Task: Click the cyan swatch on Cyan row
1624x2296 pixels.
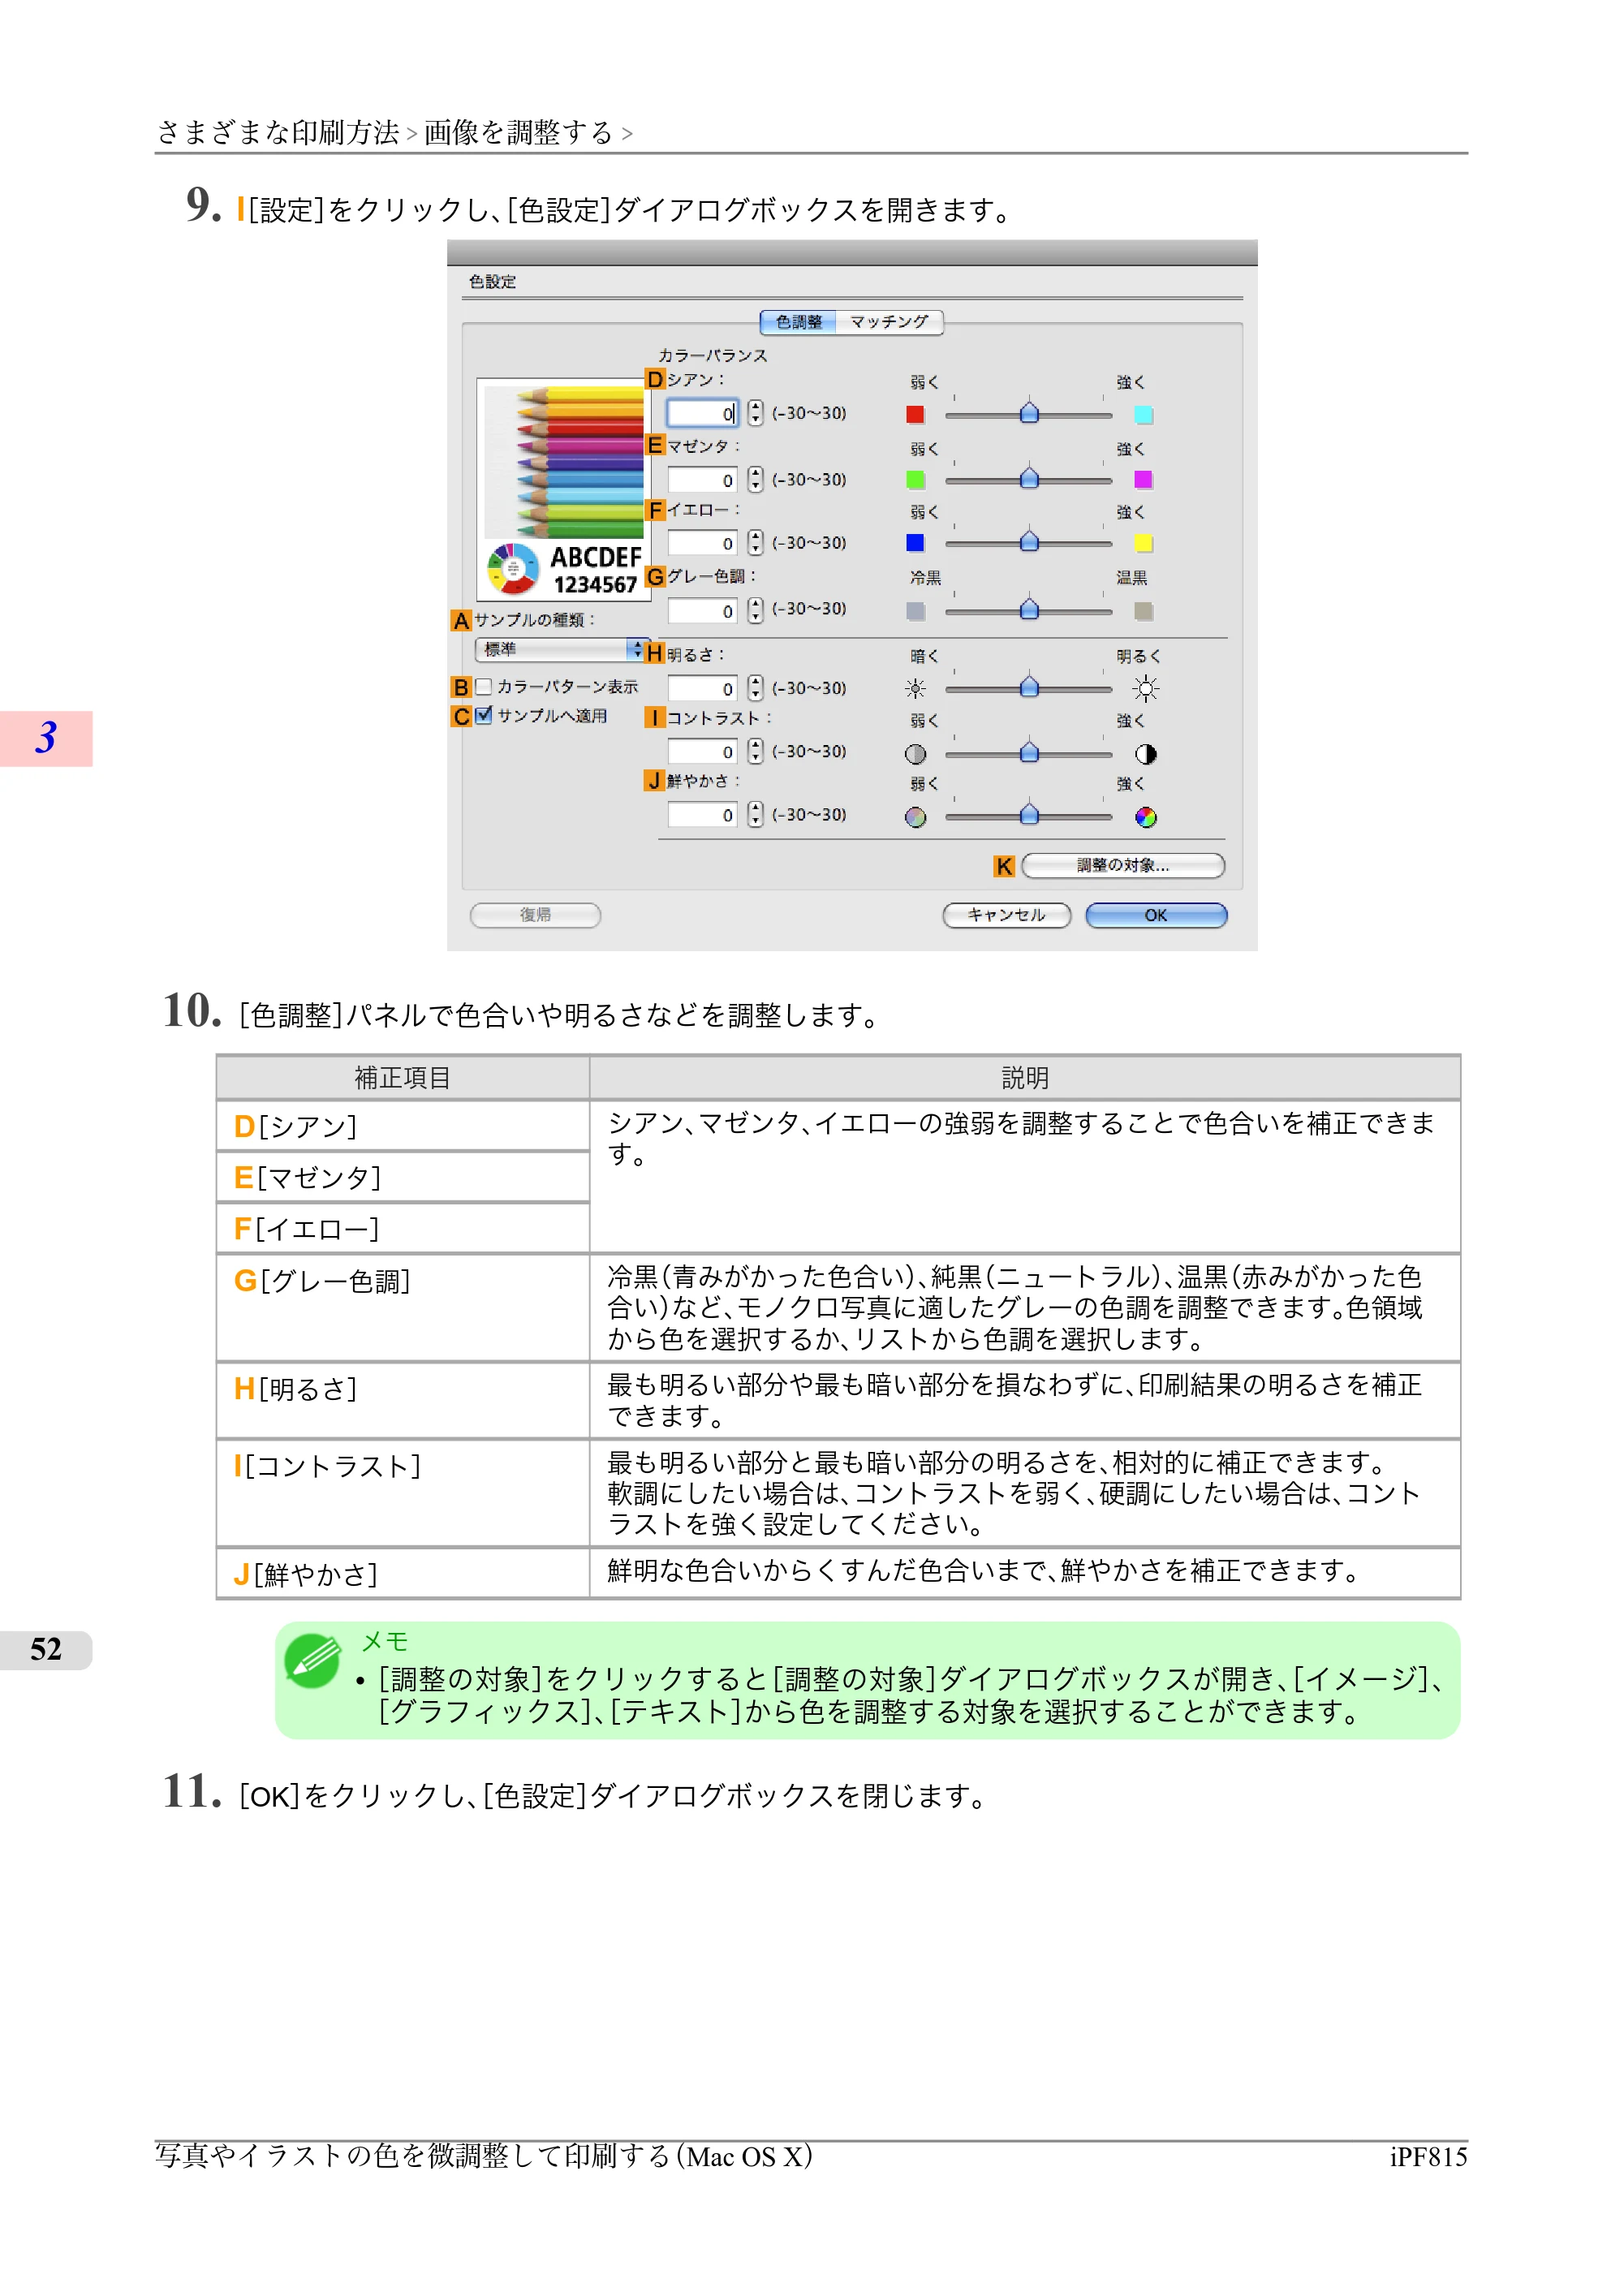Action: point(1143,414)
